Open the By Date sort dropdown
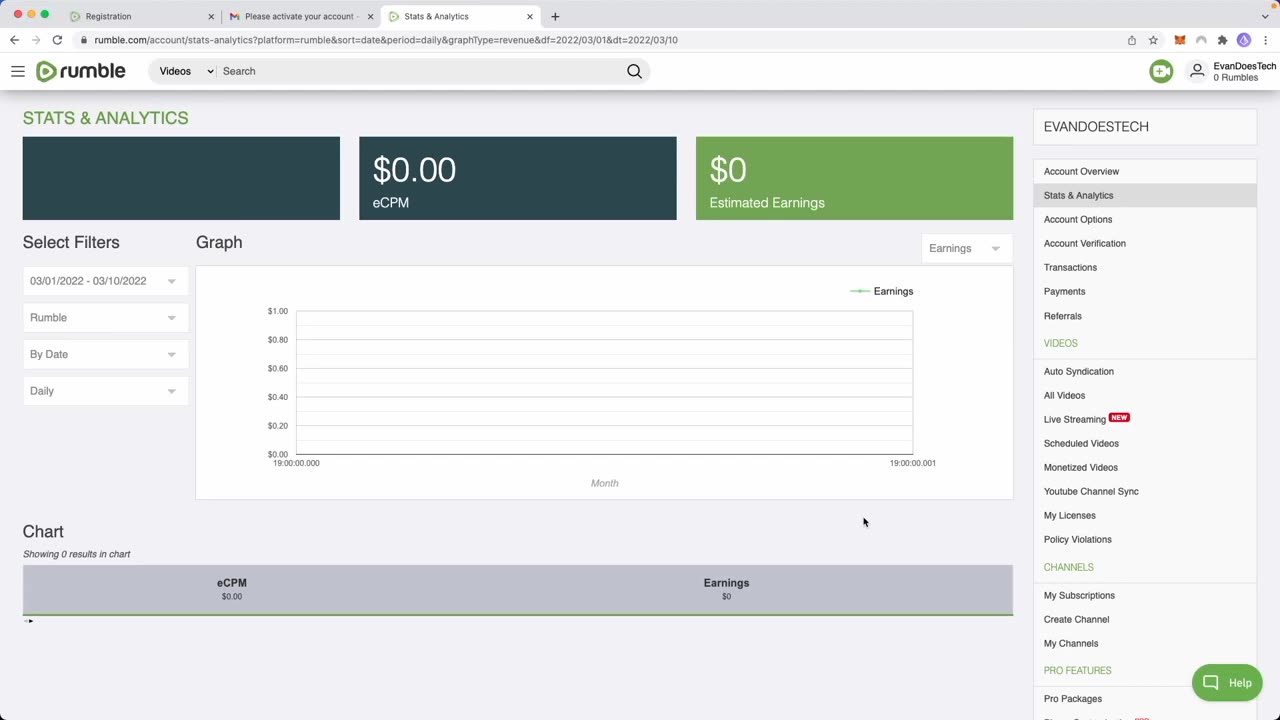1280x720 pixels. tap(105, 354)
